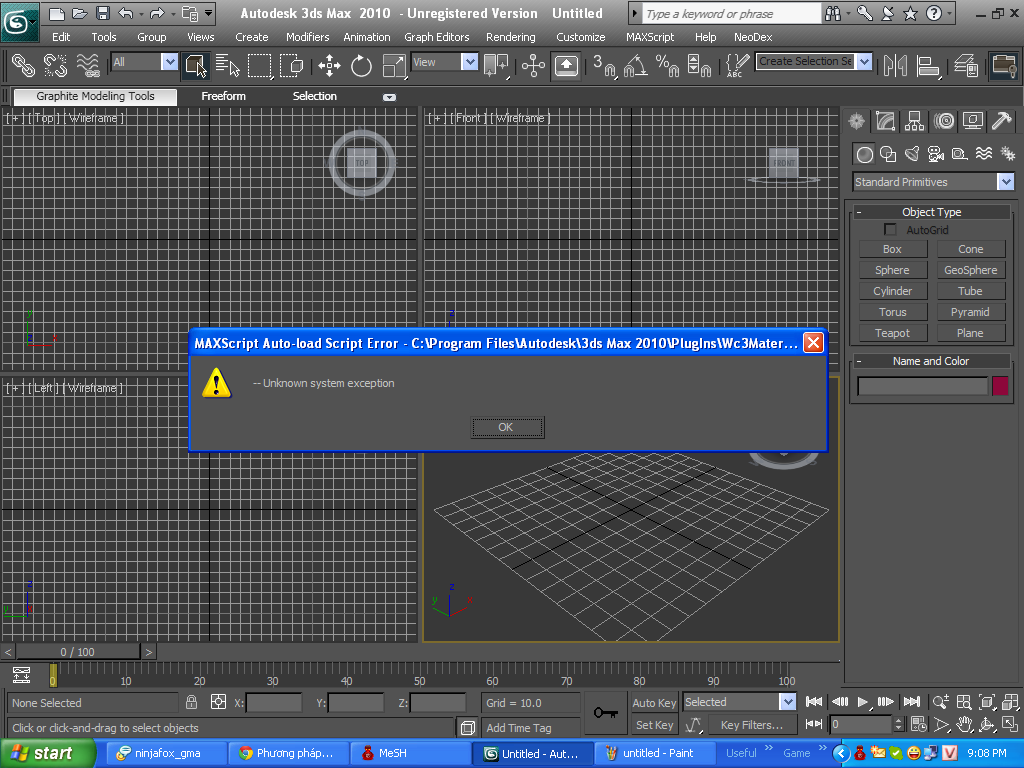Toggle Set Key animation mode
Viewport: 1024px width, 768px height.
coord(654,725)
